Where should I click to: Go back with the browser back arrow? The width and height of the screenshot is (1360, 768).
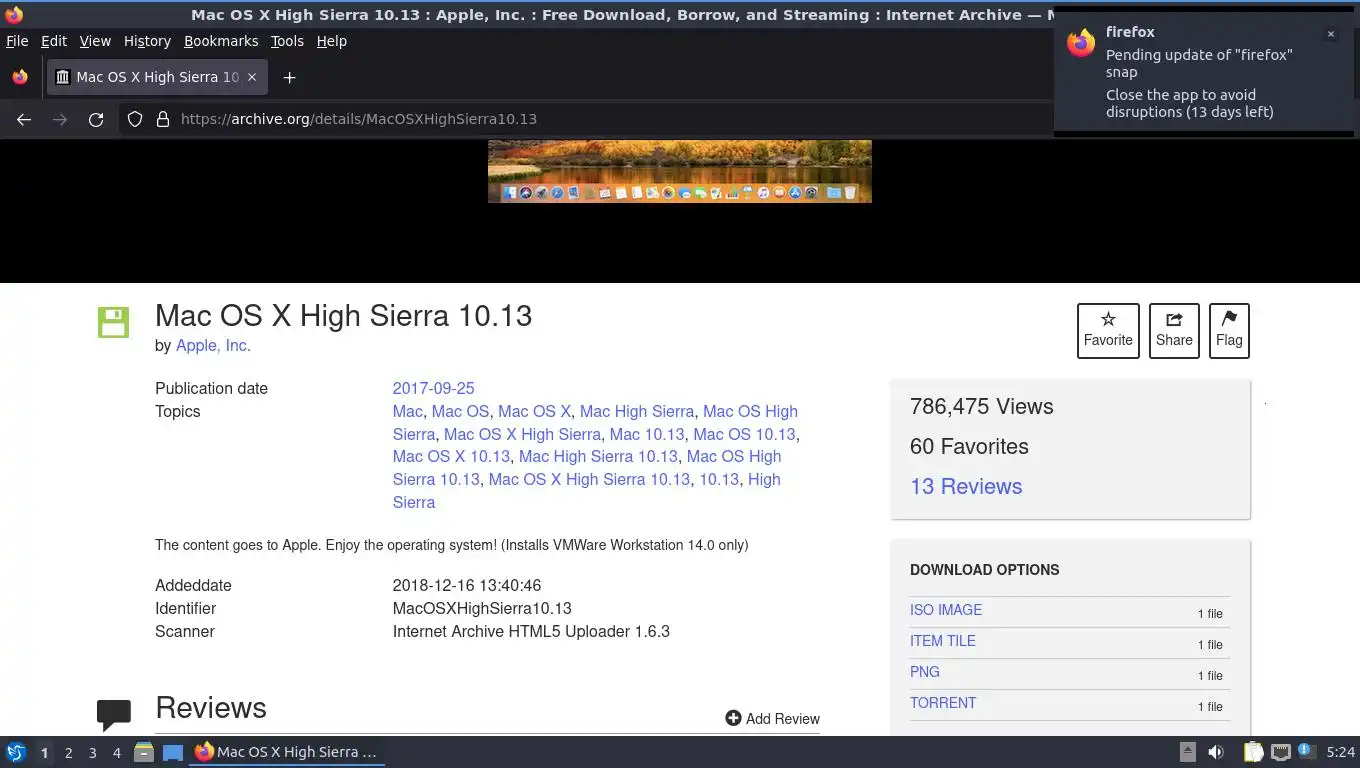[24, 119]
